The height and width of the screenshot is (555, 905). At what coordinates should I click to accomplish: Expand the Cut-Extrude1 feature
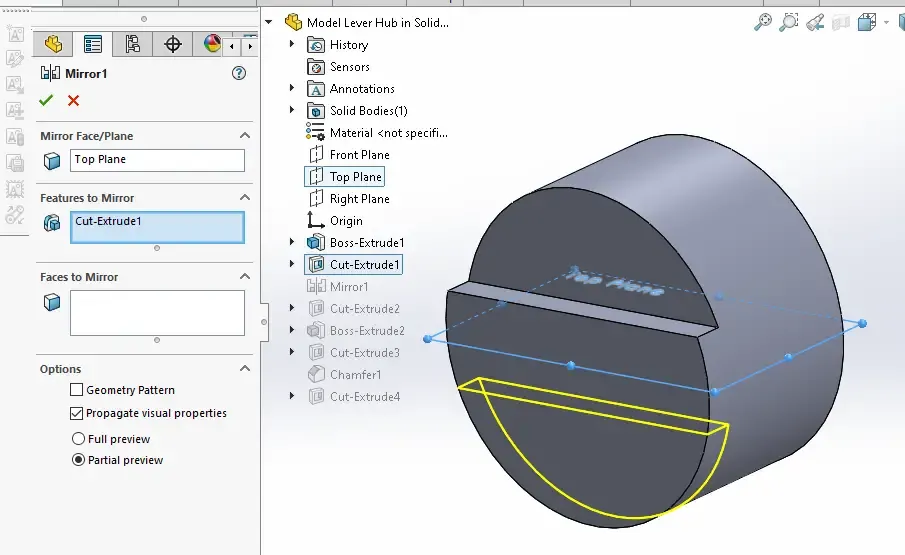291,264
